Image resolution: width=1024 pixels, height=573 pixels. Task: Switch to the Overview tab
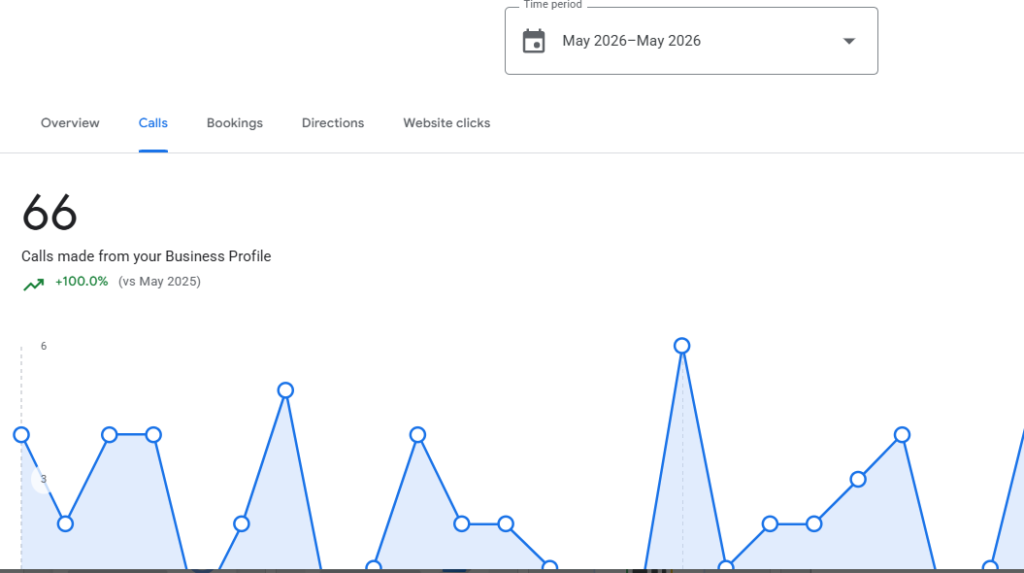click(x=70, y=123)
